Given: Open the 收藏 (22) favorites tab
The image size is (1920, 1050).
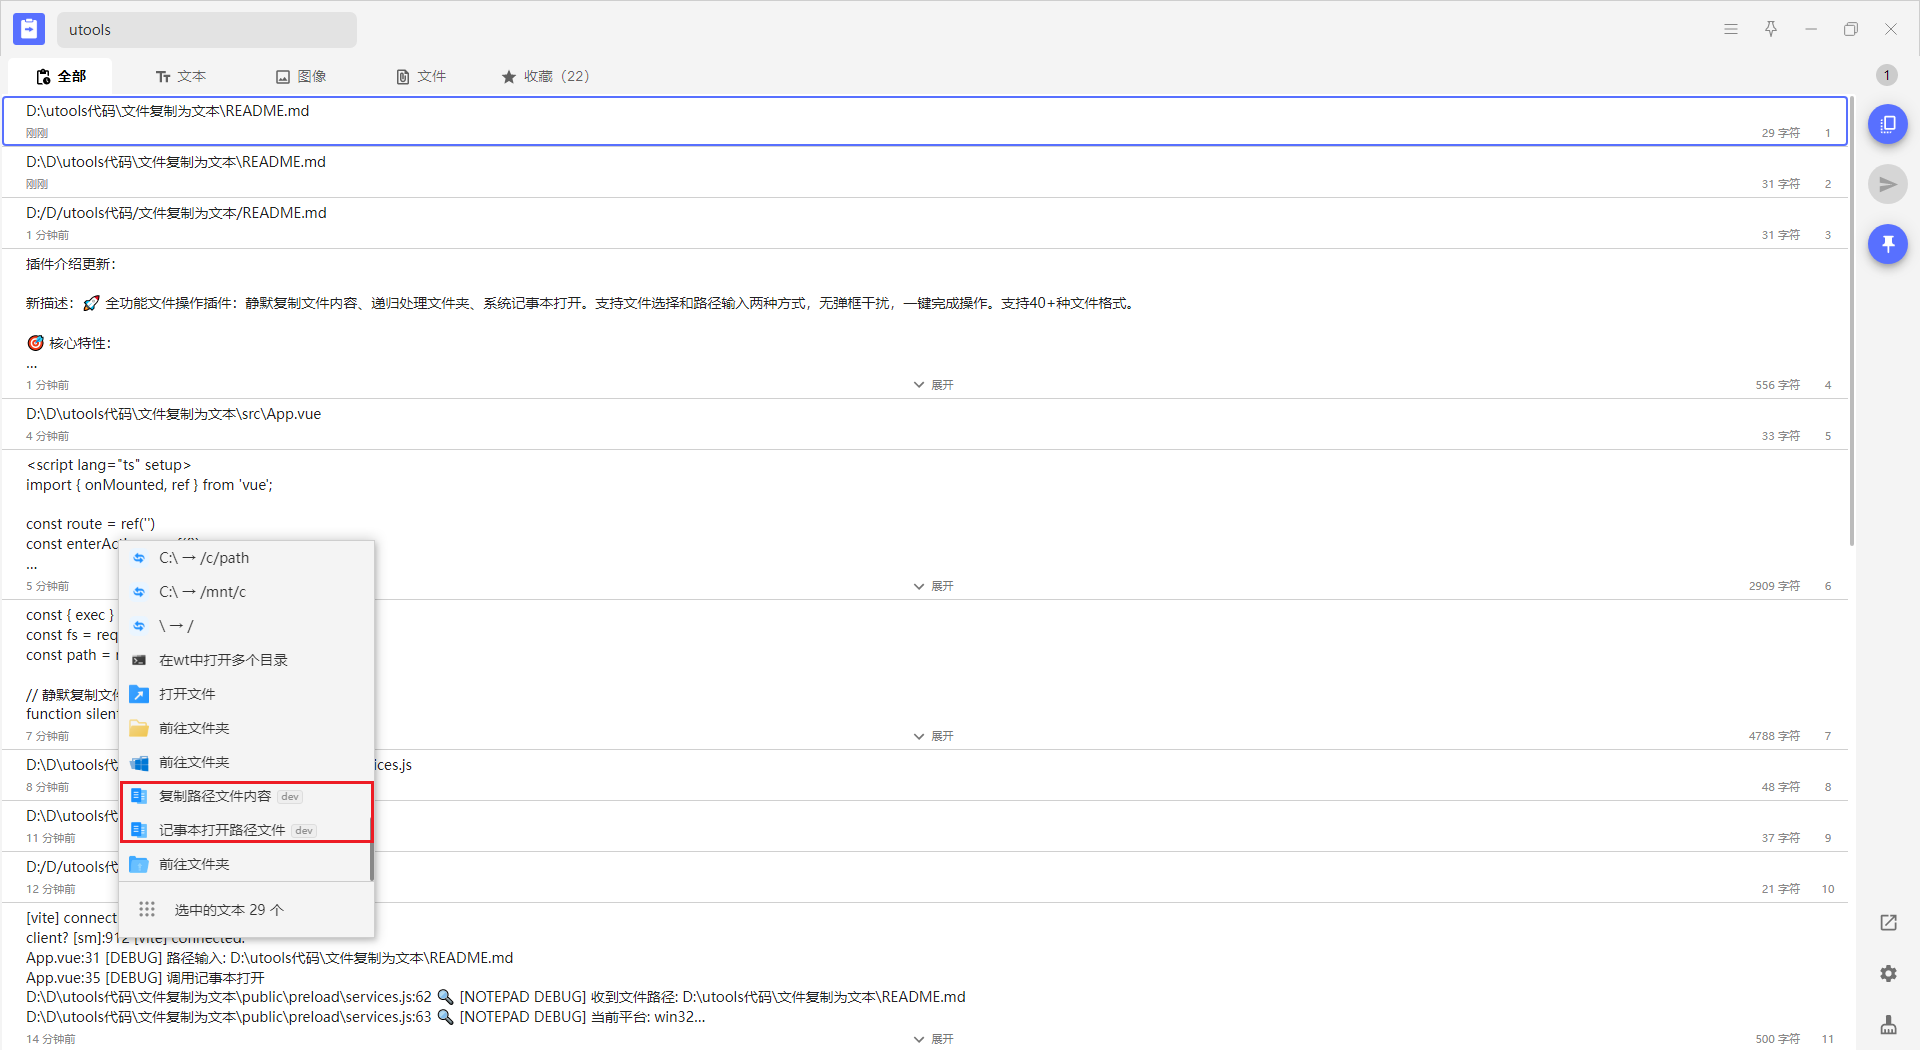Looking at the screenshot, I should click(545, 76).
